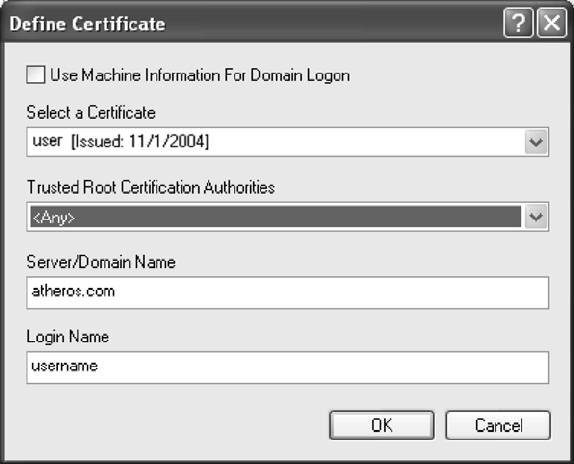Select the highlighted <Any> authority entry

[x=275, y=217]
